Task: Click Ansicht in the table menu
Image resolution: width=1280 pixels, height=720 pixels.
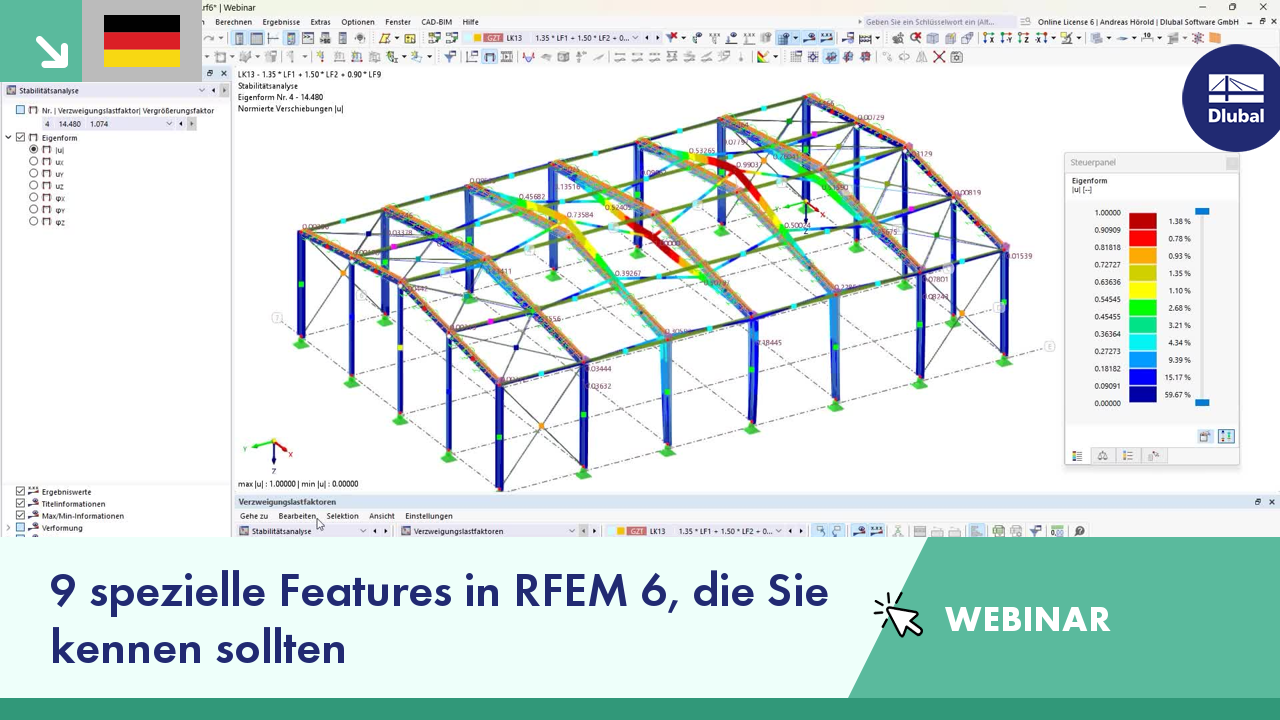Action: 382,516
